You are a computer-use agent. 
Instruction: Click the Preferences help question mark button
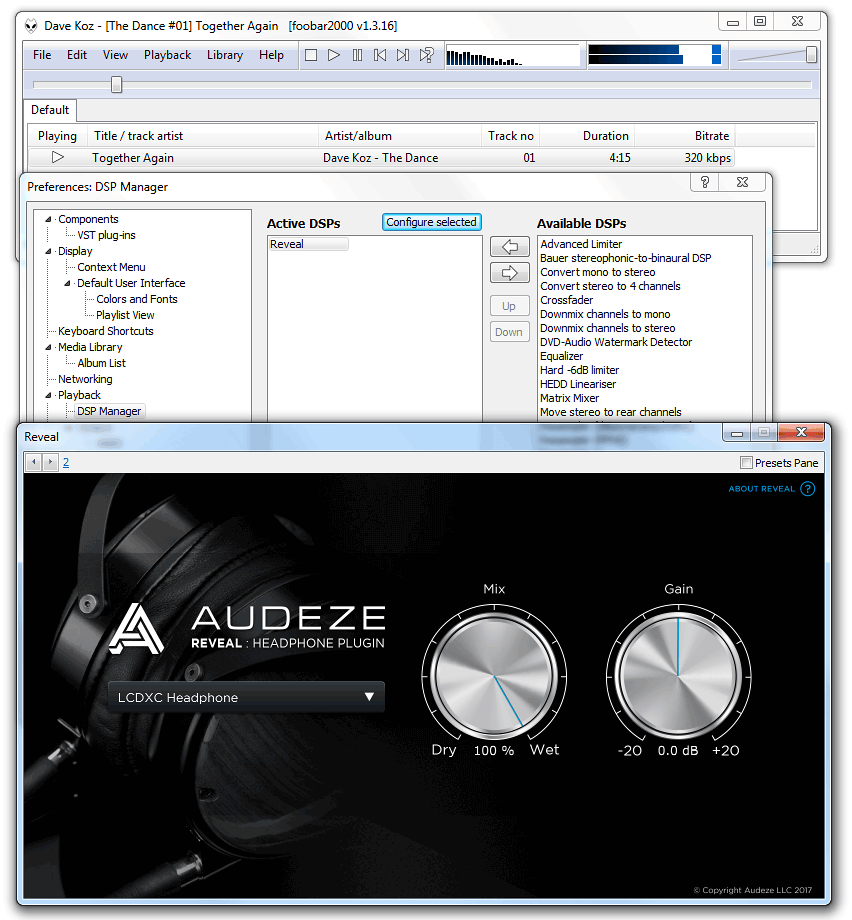coord(705,182)
